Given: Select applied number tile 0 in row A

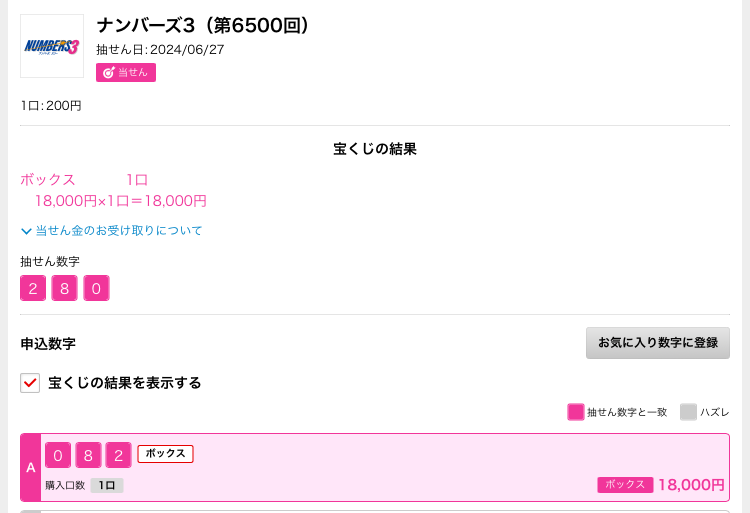Looking at the screenshot, I should click(58, 455).
